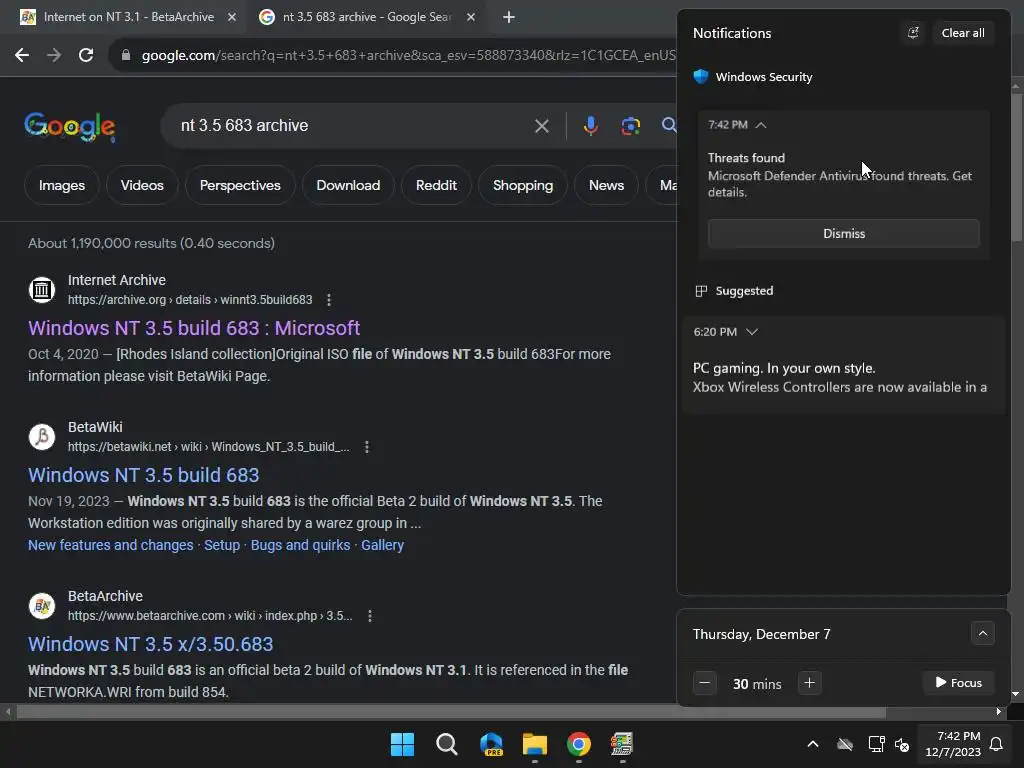Apply the Download filter chip
The width and height of the screenshot is (1024, 768).
(348, 185)
